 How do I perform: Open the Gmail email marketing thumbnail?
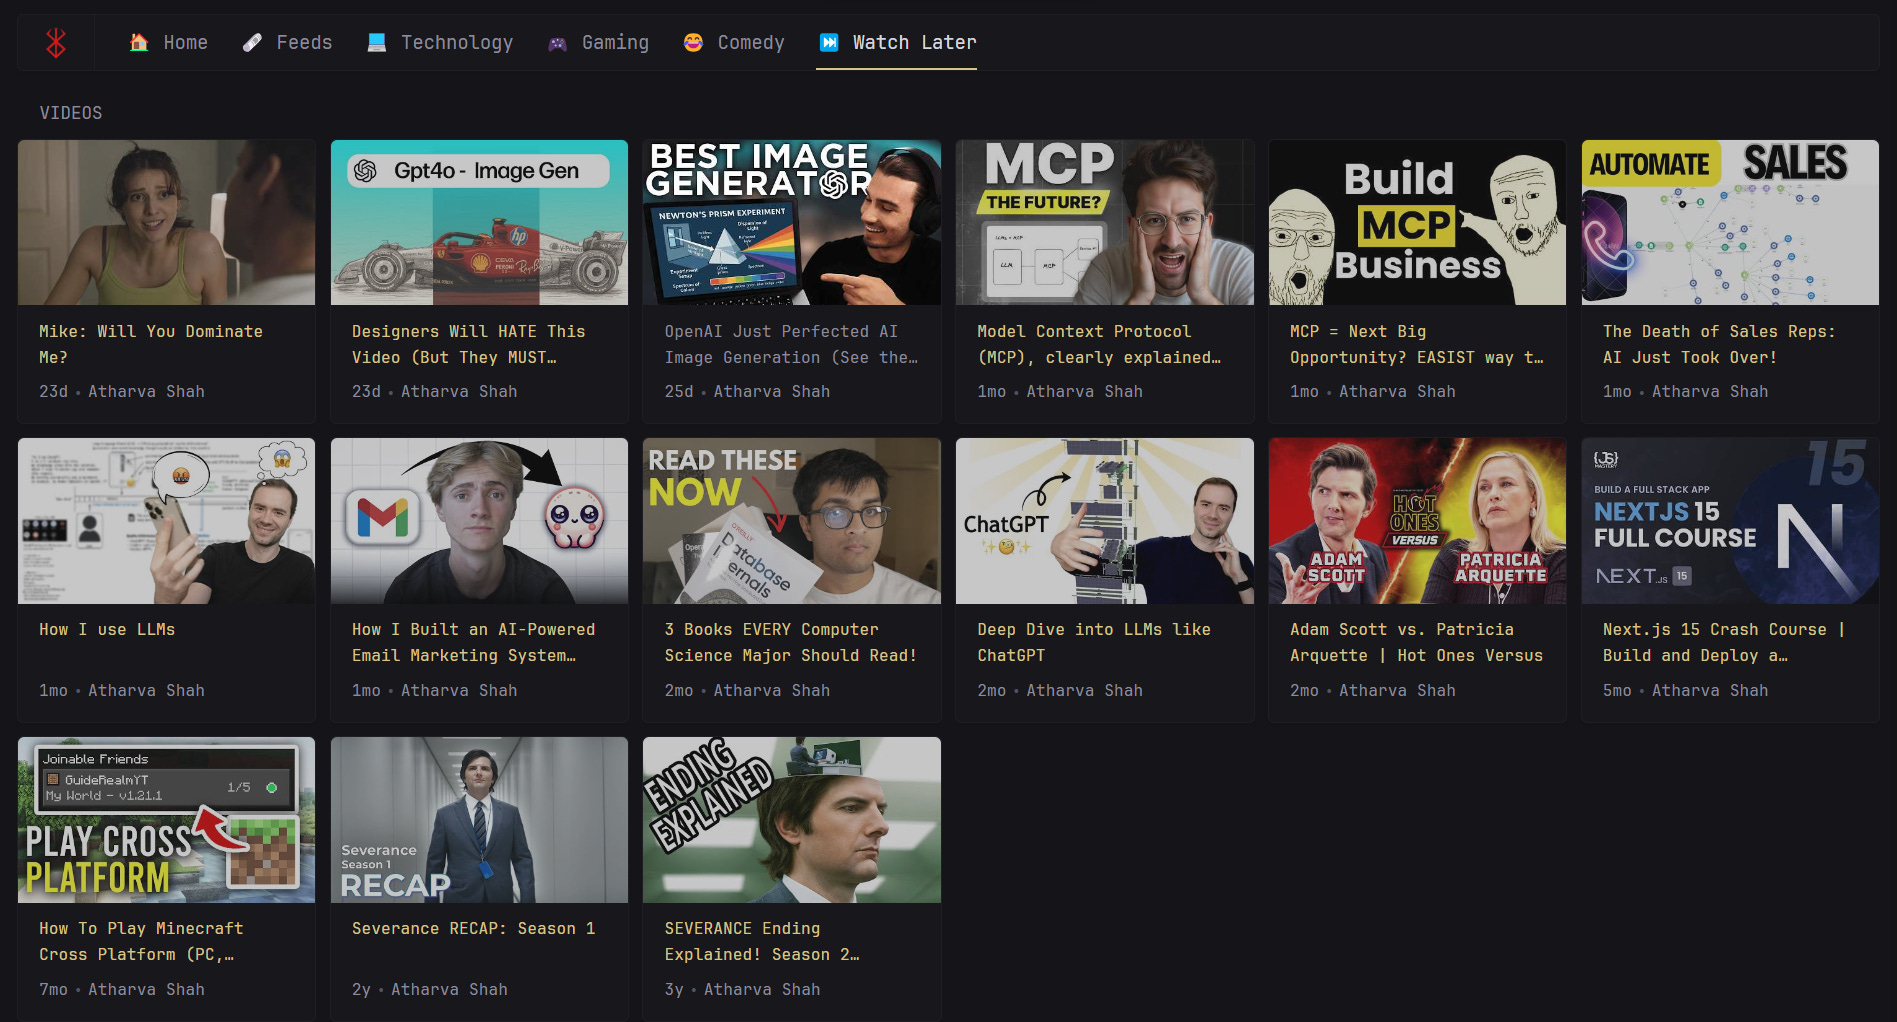479,521
